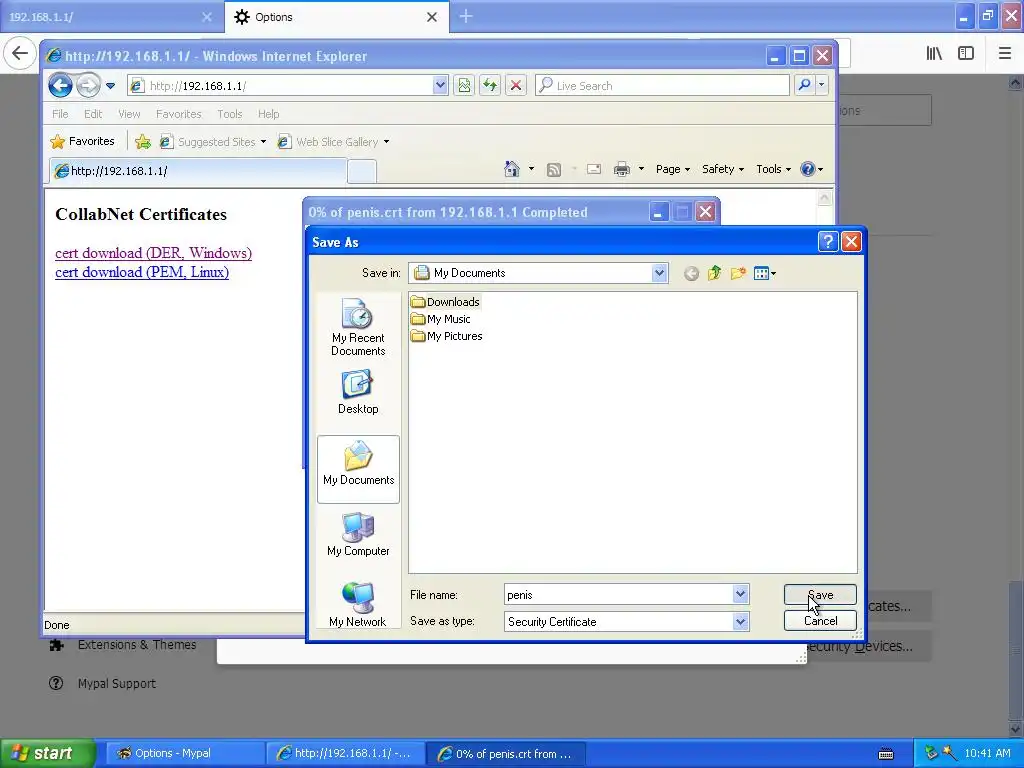The height and width of the screenshot is (768, 1024).
Task: Click the Up One Level folder icon
Action: pyautogui.click(x=714, y=273)
